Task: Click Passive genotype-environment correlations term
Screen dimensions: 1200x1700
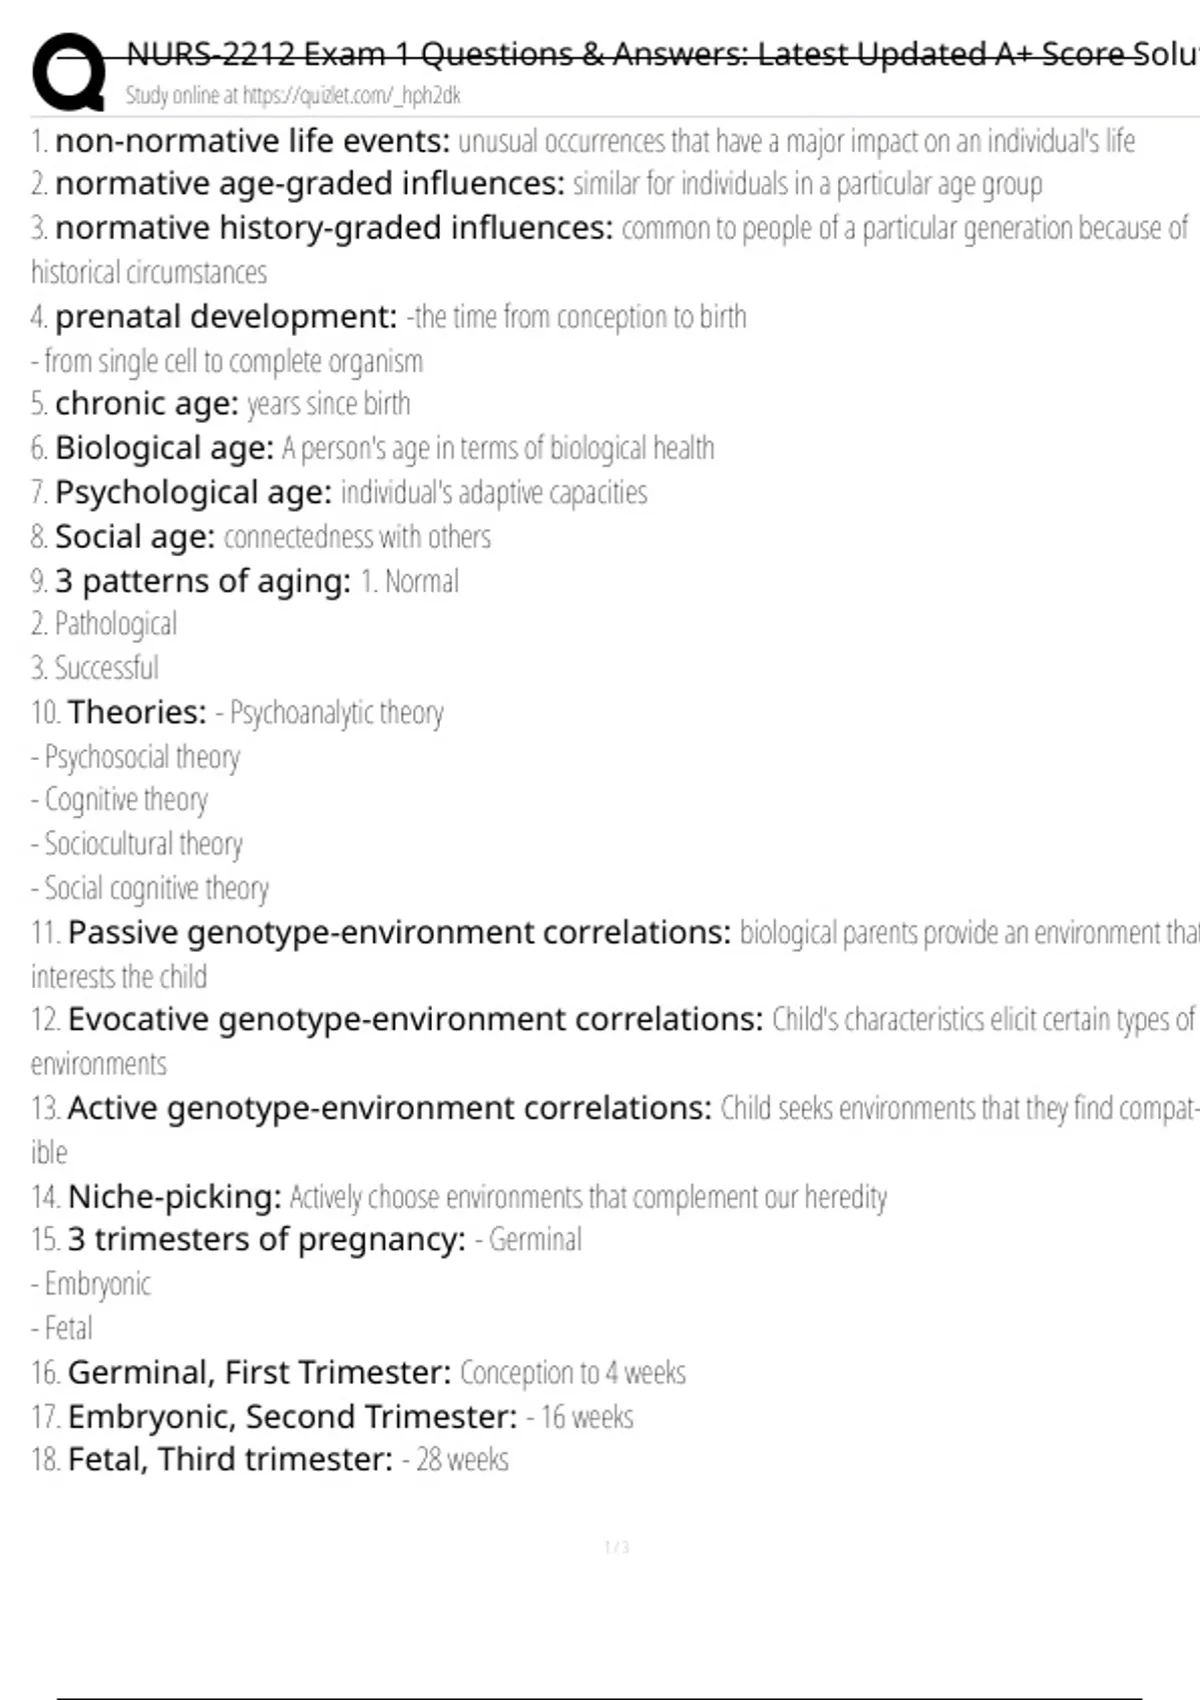Action: pos(399,933)
